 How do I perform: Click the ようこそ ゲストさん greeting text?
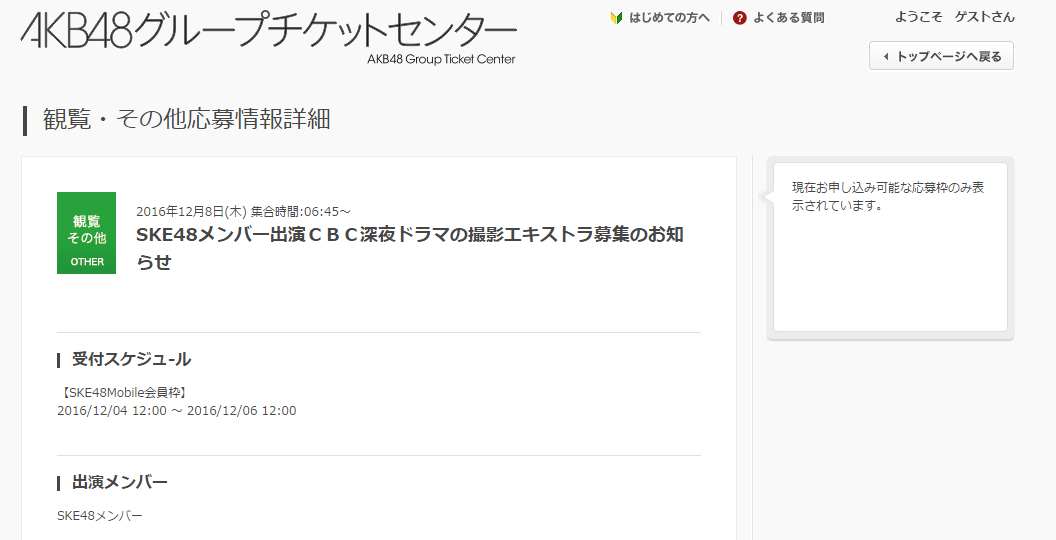coord(954,18)
